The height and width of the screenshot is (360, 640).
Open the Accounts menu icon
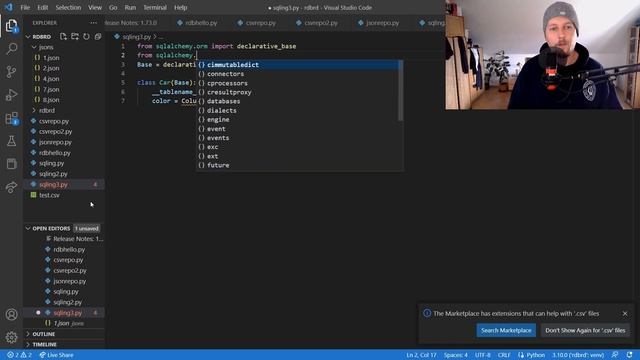(x=11, y=314)
